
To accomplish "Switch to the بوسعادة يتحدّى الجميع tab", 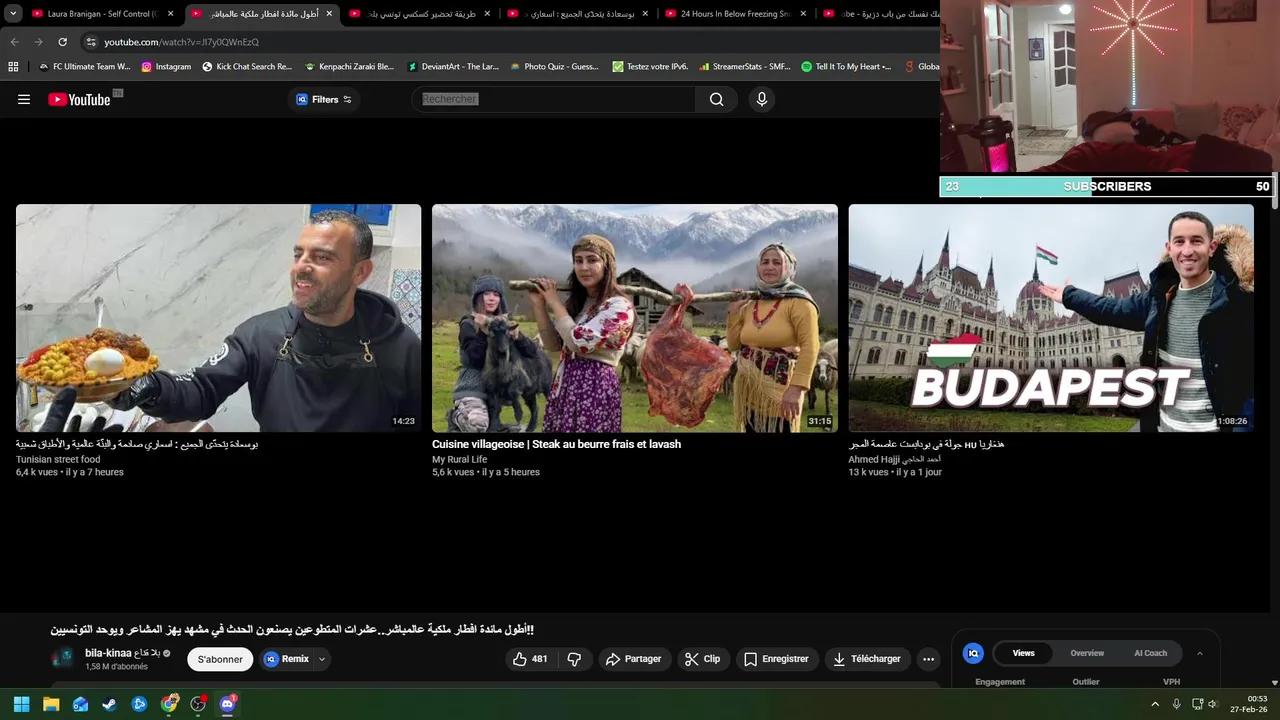I will (578, 14).
